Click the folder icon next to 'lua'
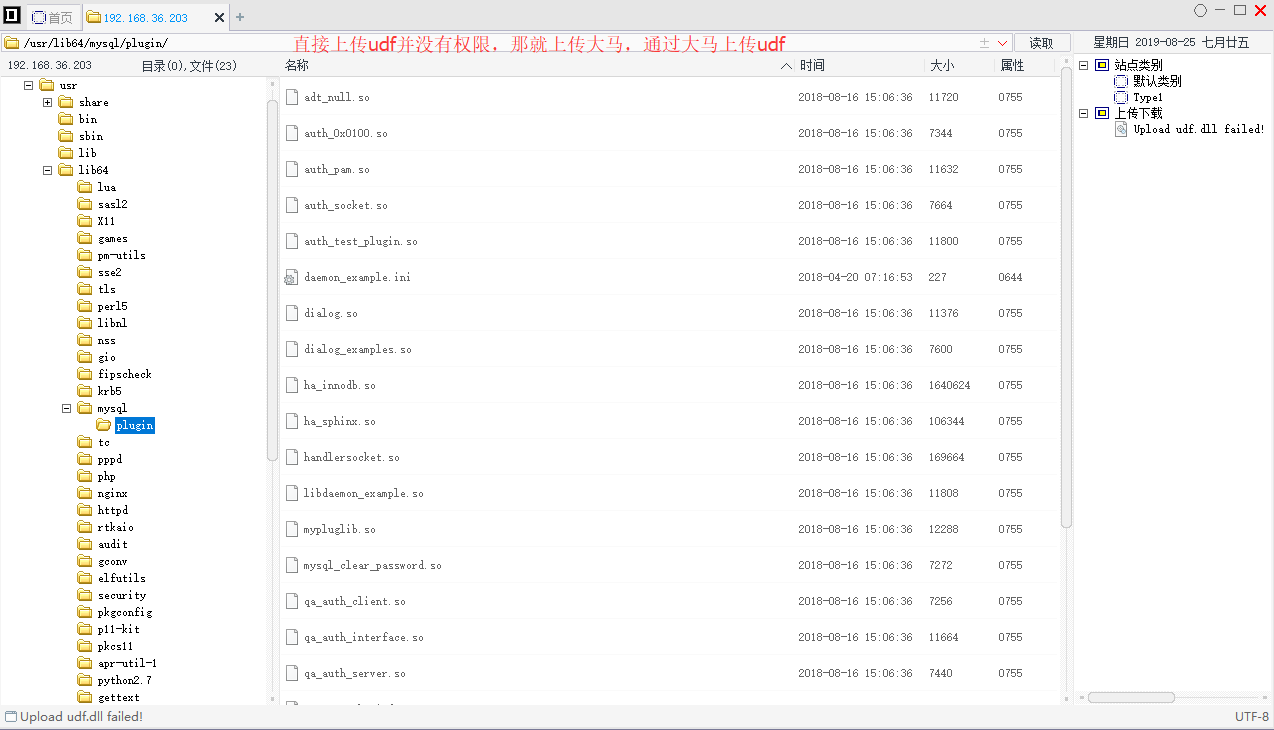The height and width of the screenshot is (730, 1274). click(x=85, y=187)
